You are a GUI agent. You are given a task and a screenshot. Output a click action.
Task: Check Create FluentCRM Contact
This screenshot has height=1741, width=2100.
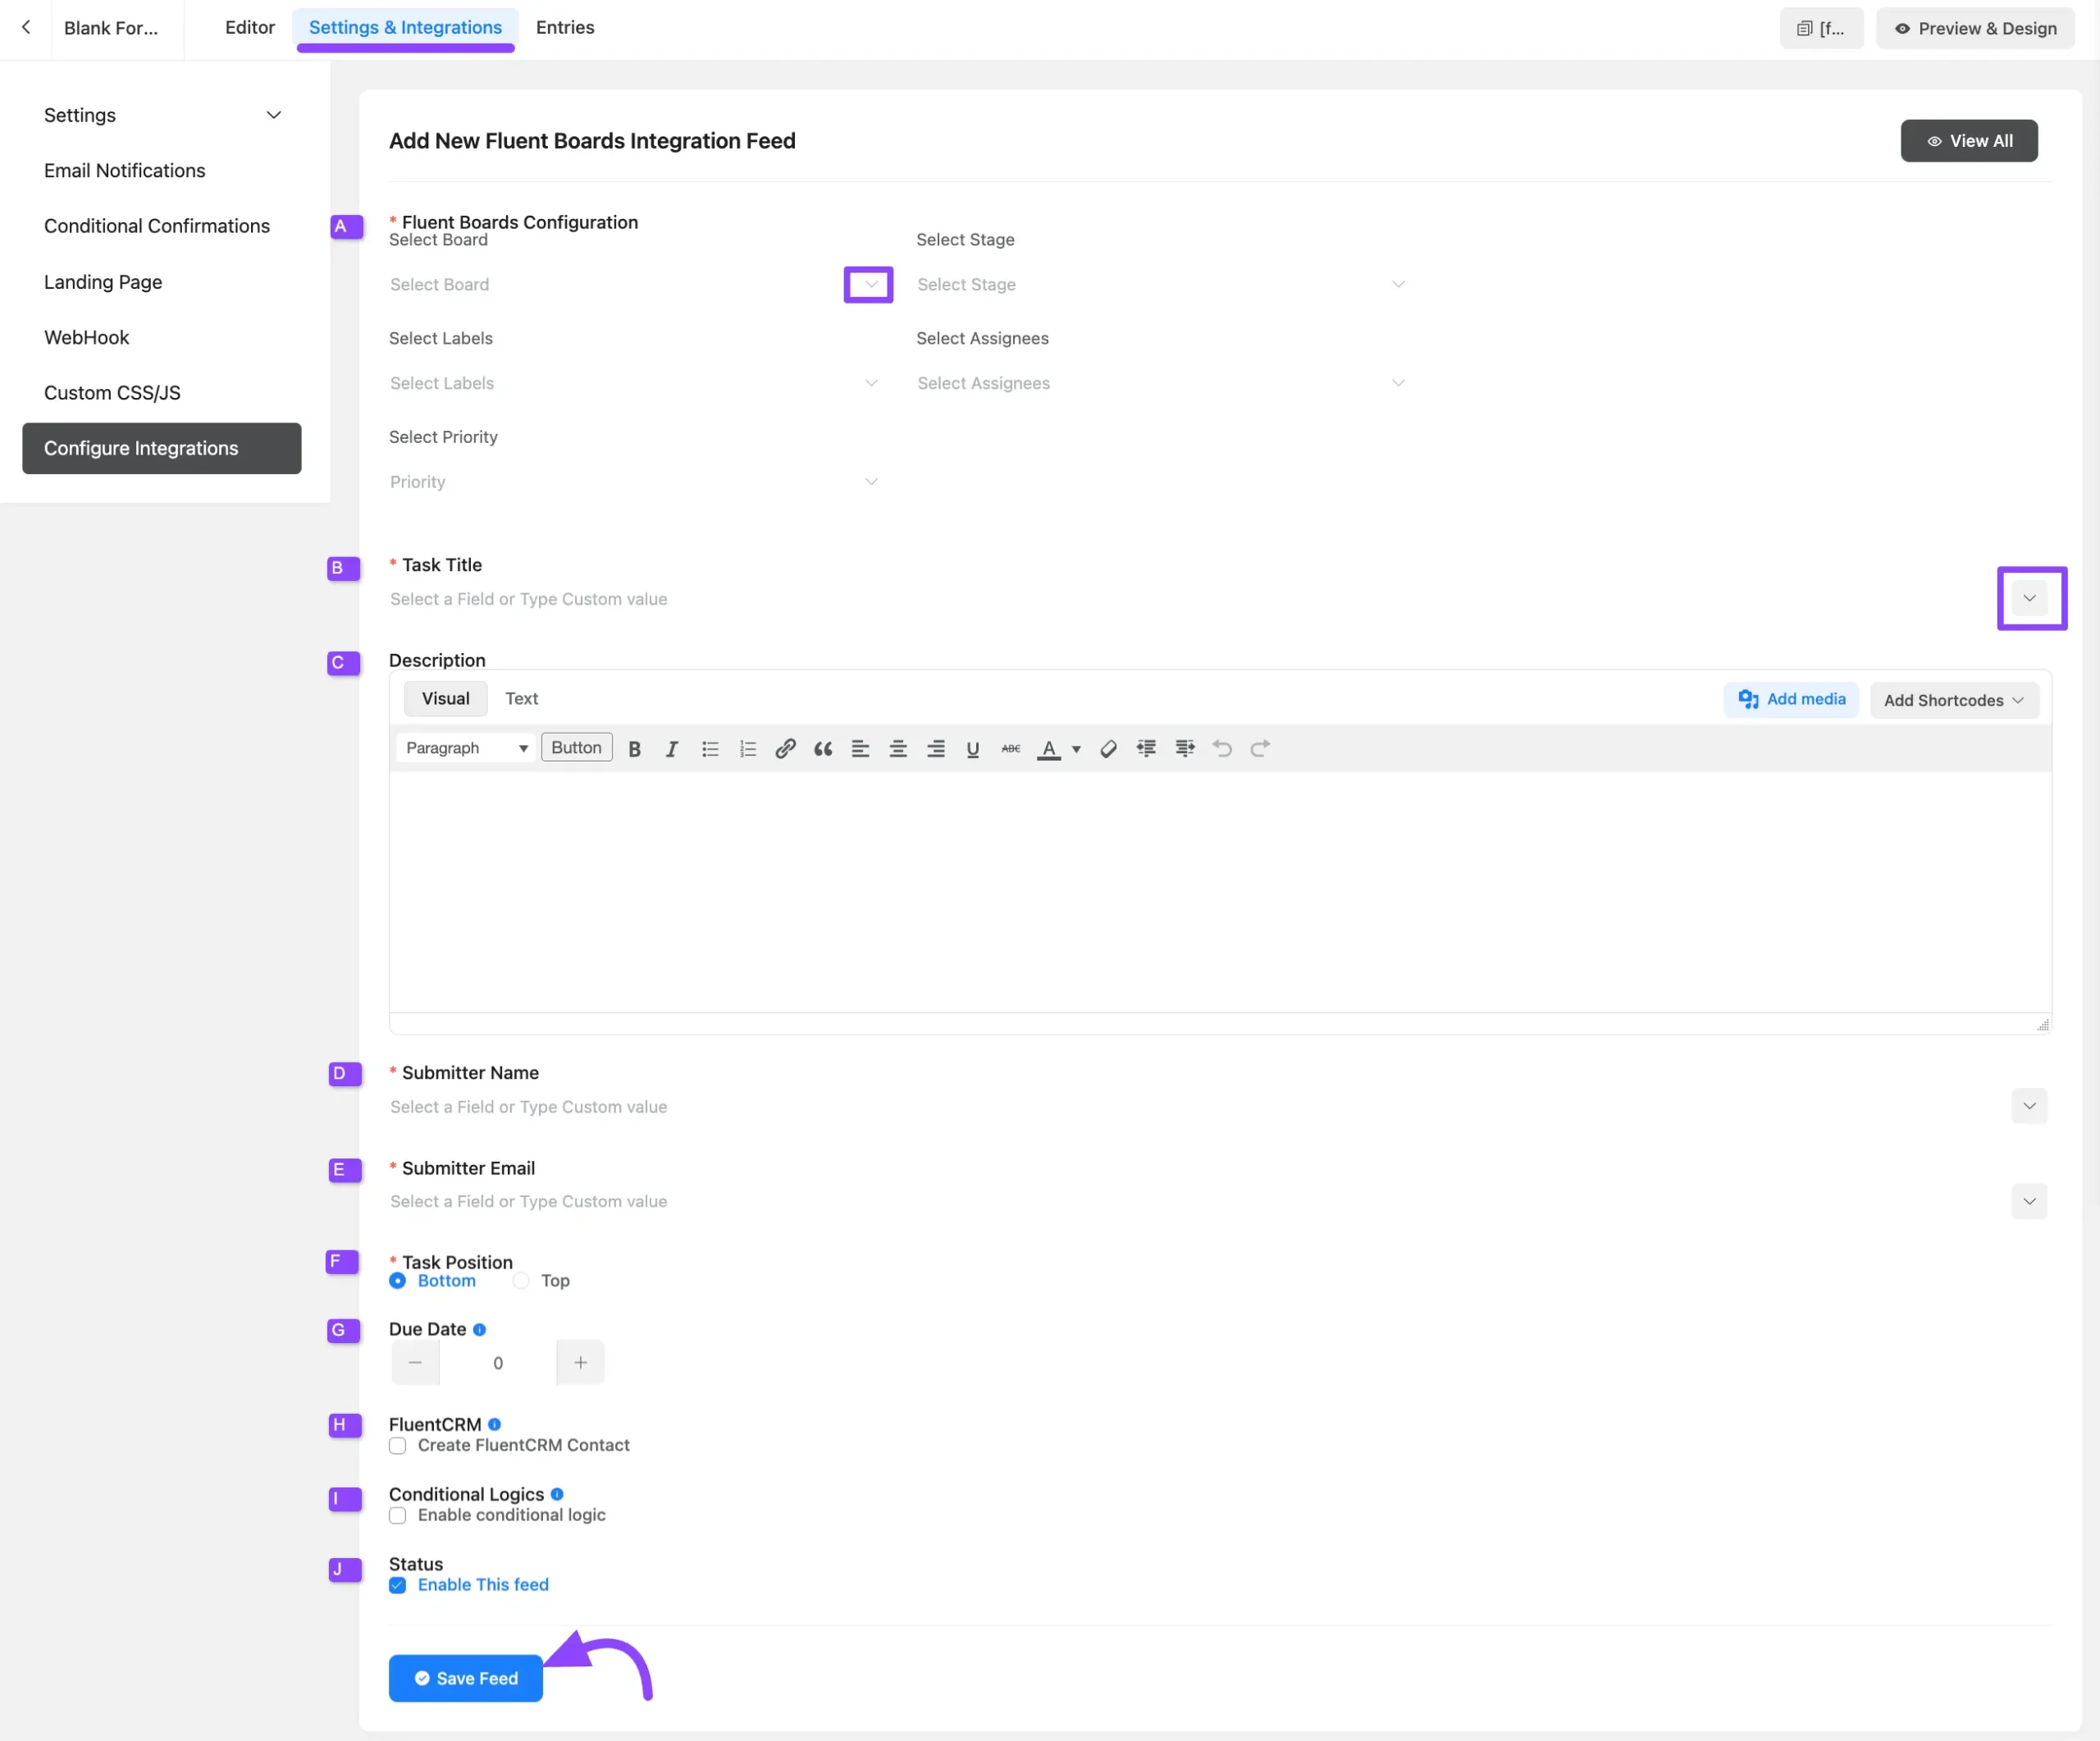pyautogui.click(x=398, y=1445)
